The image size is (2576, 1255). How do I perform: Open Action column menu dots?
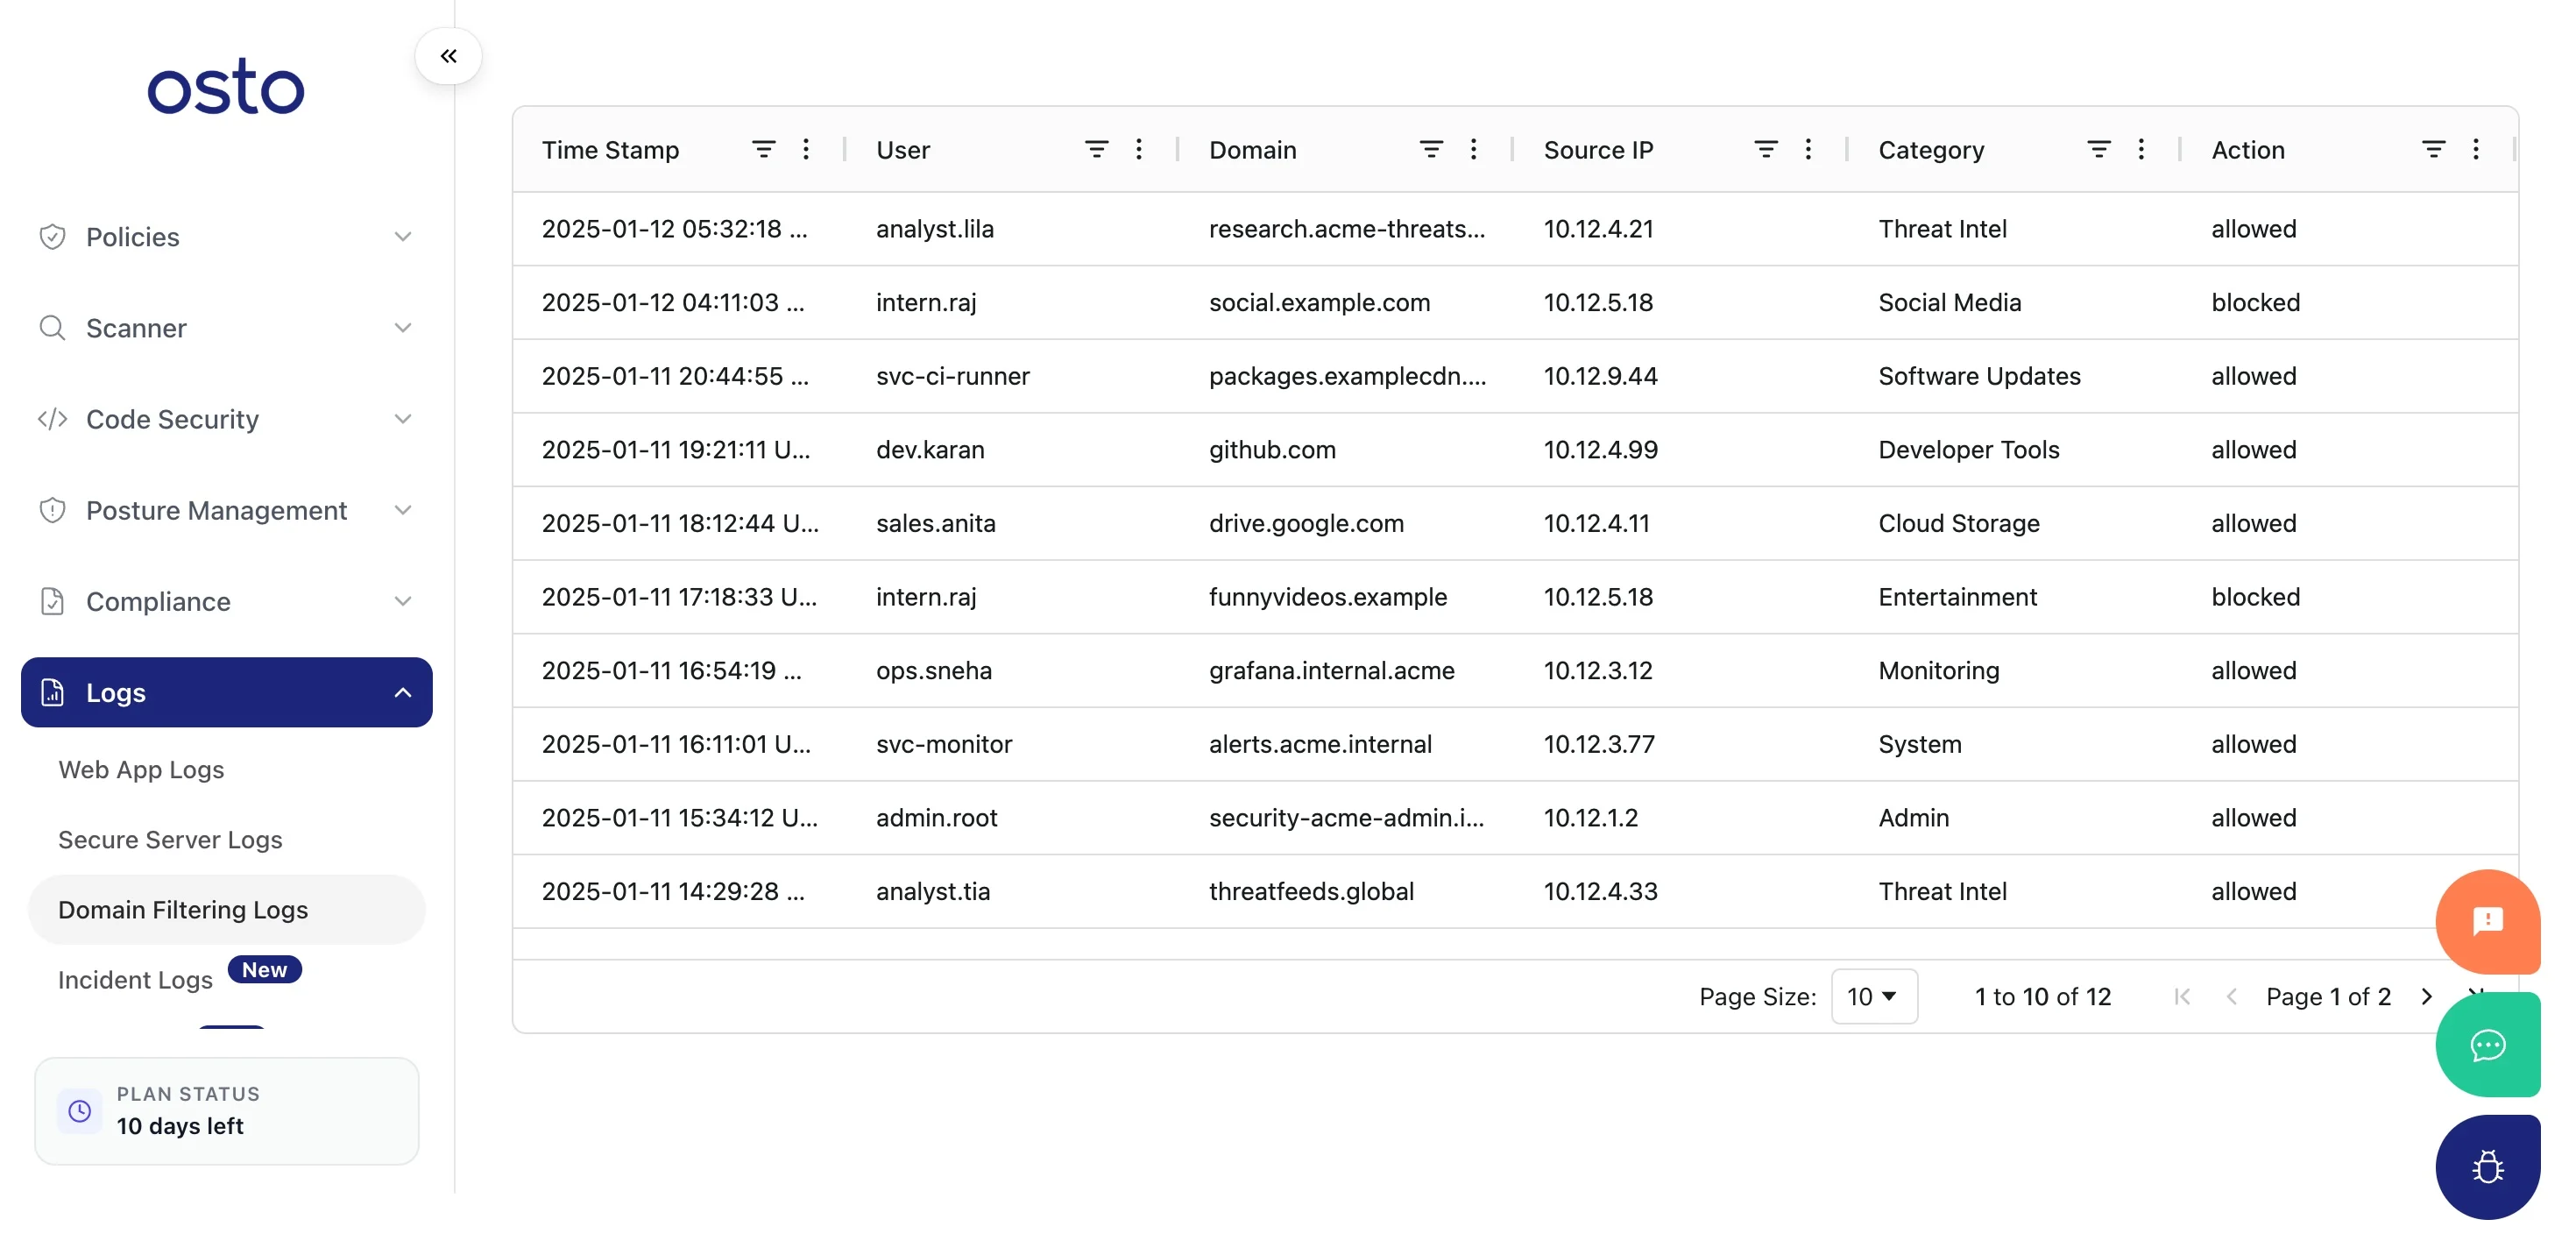click(2476, 149)
